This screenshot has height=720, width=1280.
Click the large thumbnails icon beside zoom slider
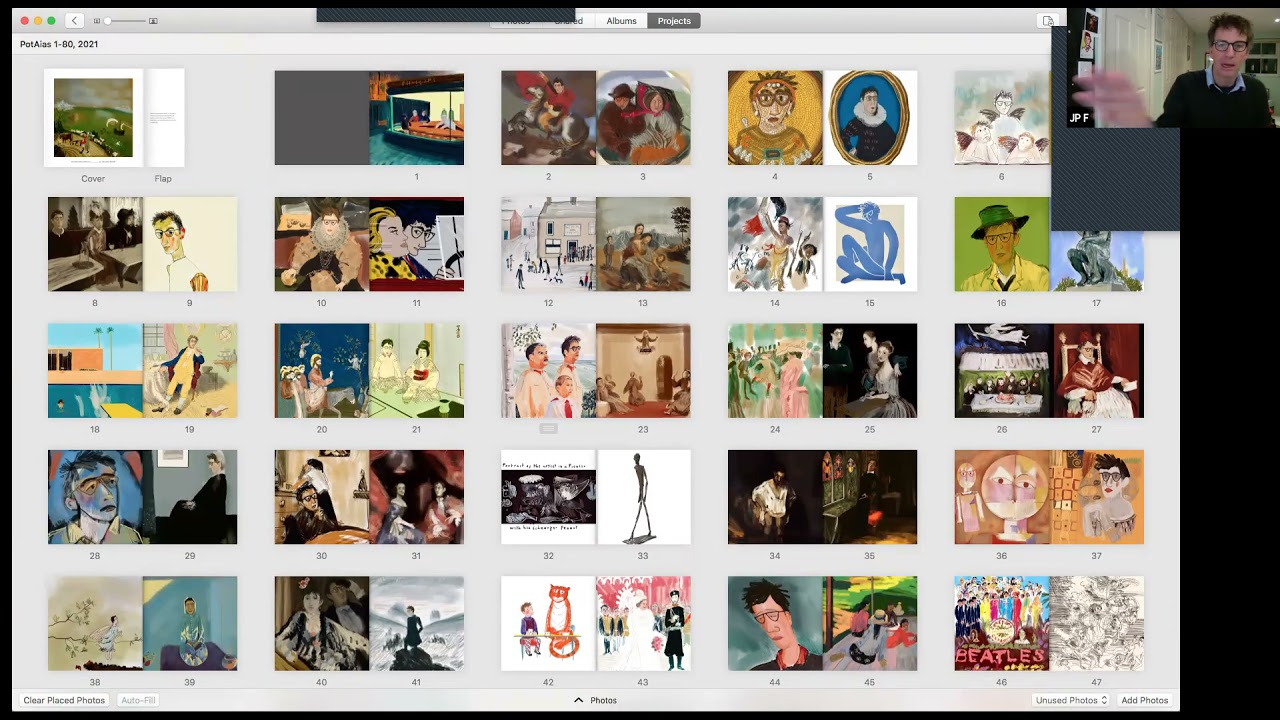153,21
